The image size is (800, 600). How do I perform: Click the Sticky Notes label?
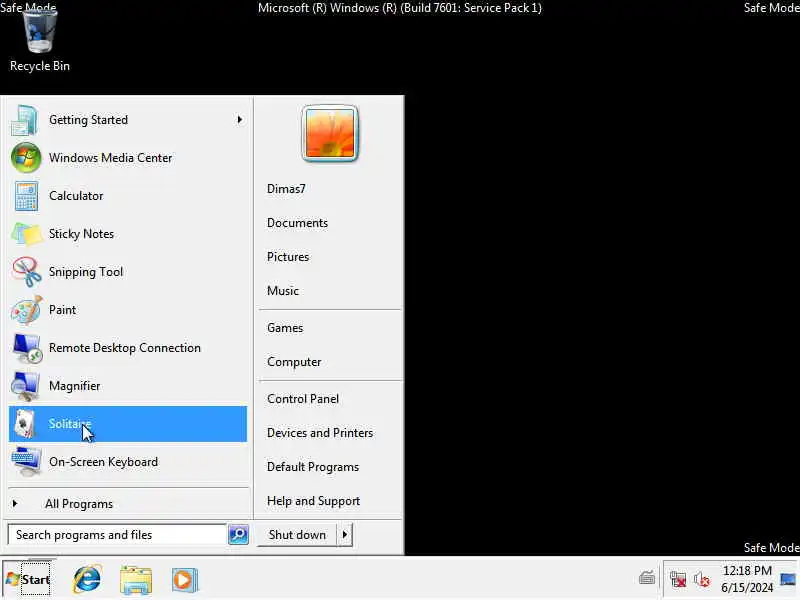pos(82,234)
